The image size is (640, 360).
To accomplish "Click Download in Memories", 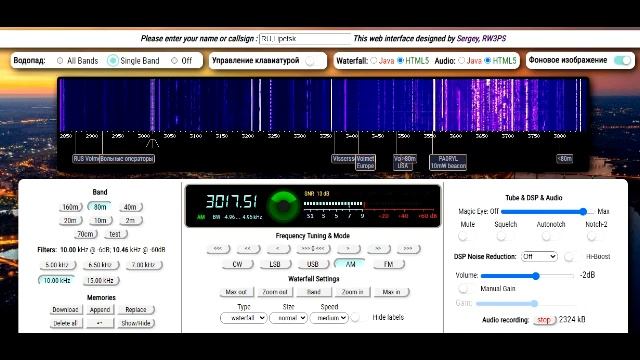I will tap(65, 310).
